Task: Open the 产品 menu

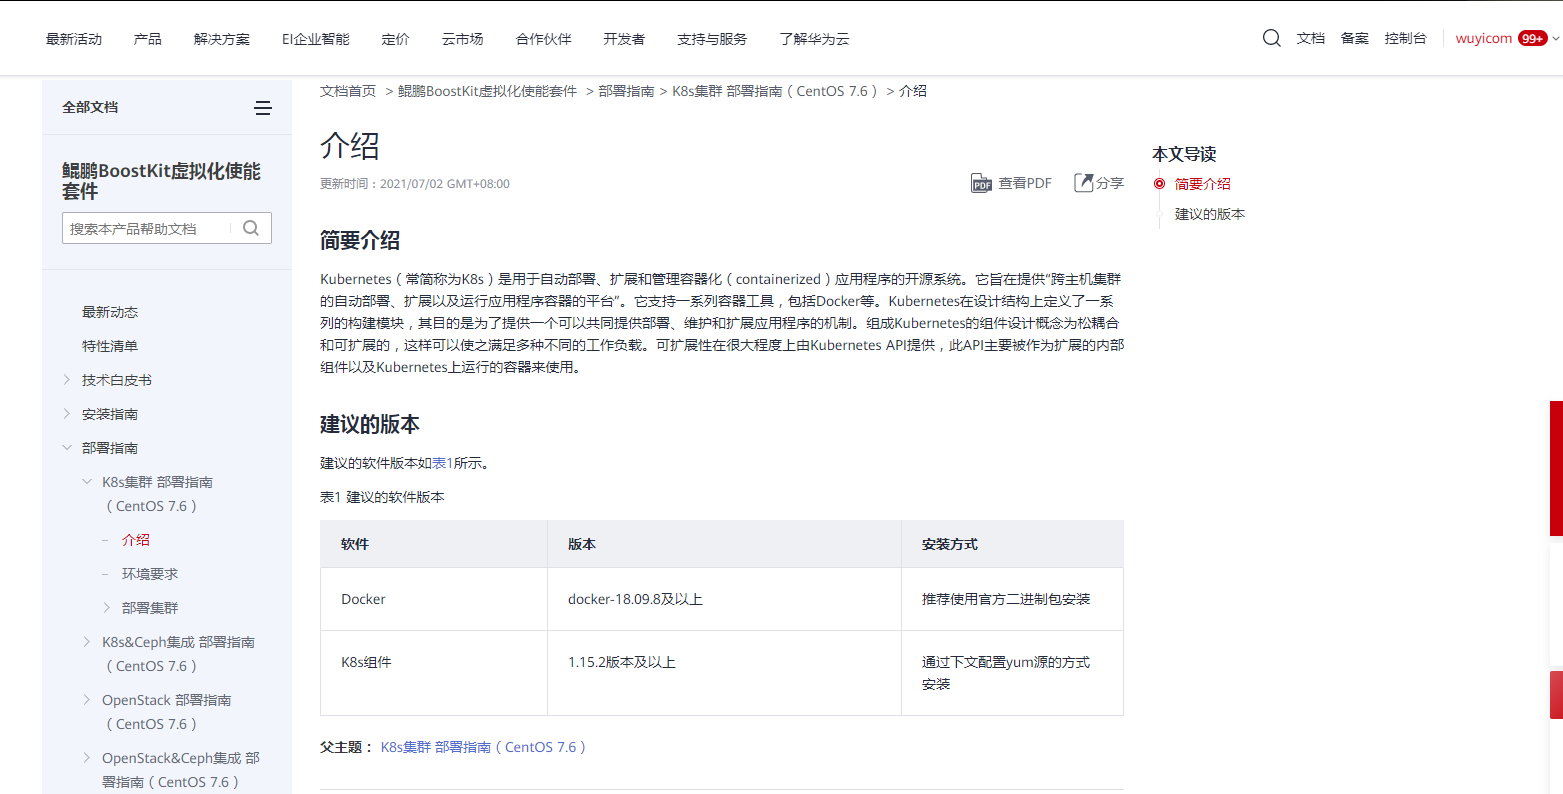Action: (x=148, y=39)
